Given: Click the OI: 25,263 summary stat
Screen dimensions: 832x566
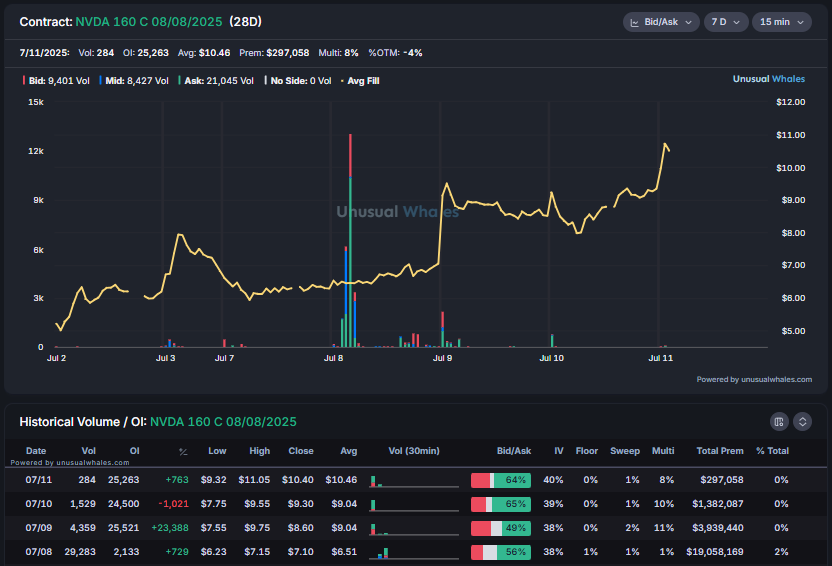Looking at the screenshot, I should (x=146, y=53).
